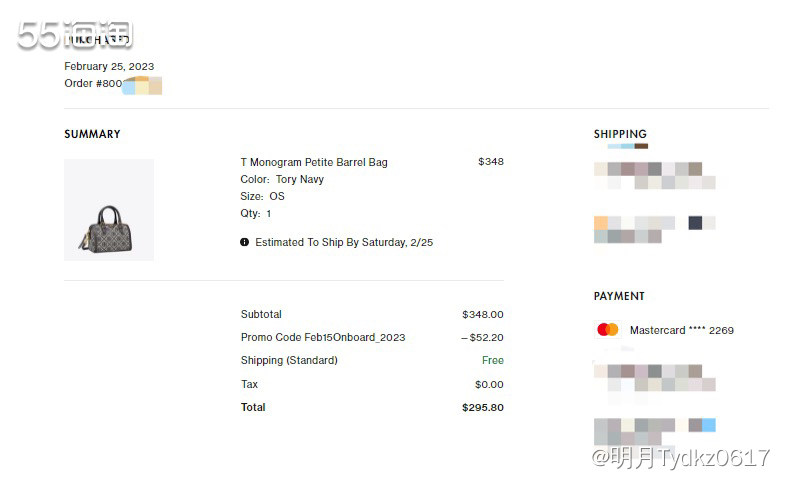Screen dimensions: 790x494
Task: Select the SUMMARY section heading
Action: coord(92,134)
